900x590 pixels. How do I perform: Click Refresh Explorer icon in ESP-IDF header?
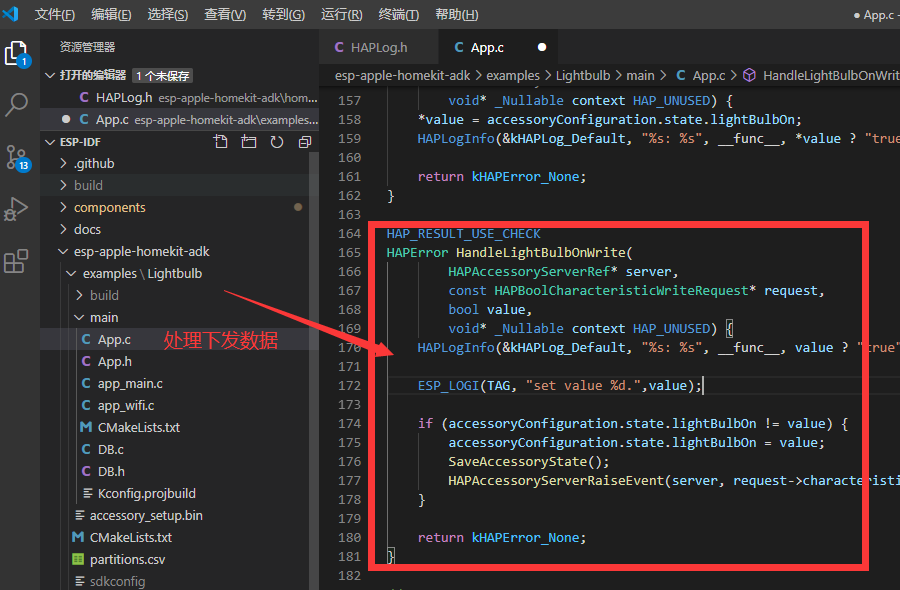tap(277, 142)
